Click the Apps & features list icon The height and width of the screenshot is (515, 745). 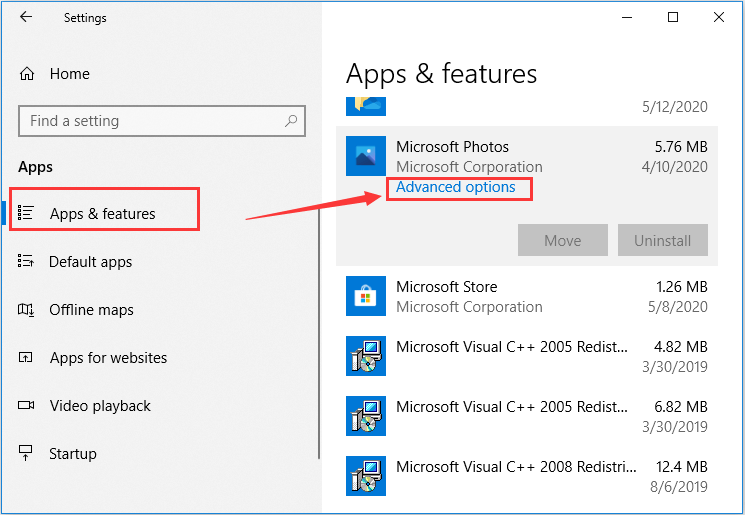[26, 213]
